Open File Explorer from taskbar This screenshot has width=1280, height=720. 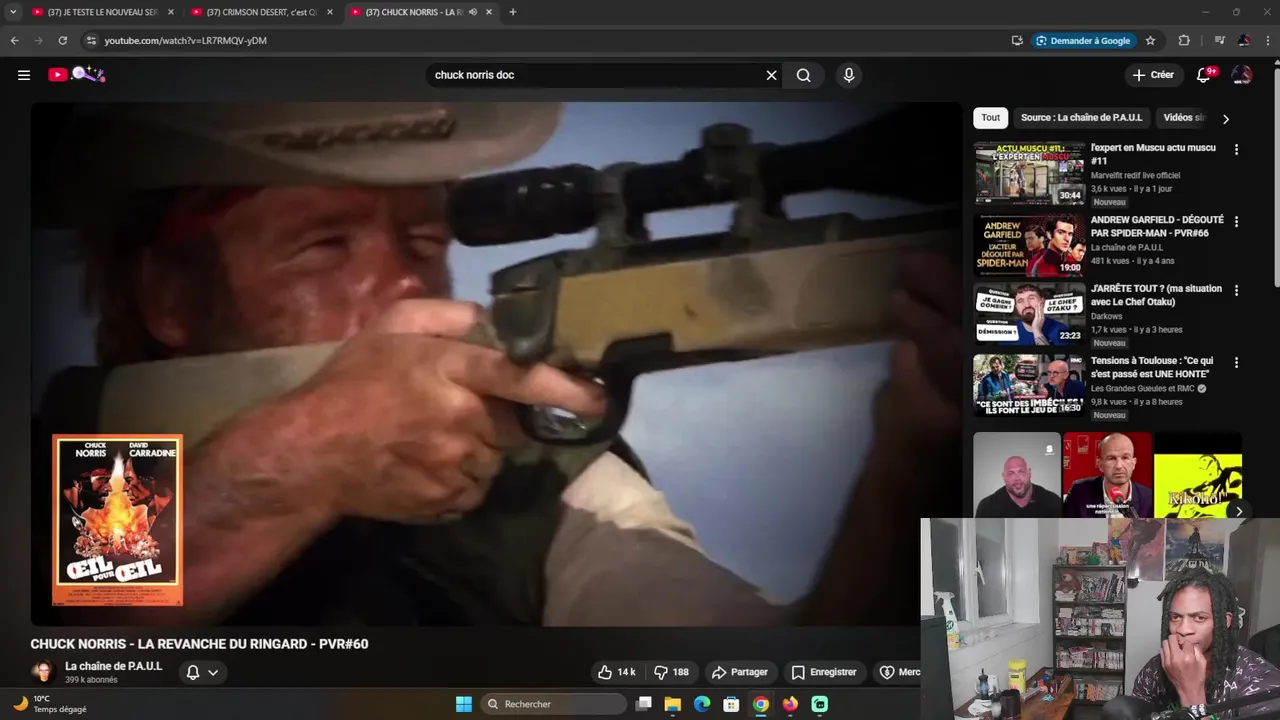click(673, 704)
